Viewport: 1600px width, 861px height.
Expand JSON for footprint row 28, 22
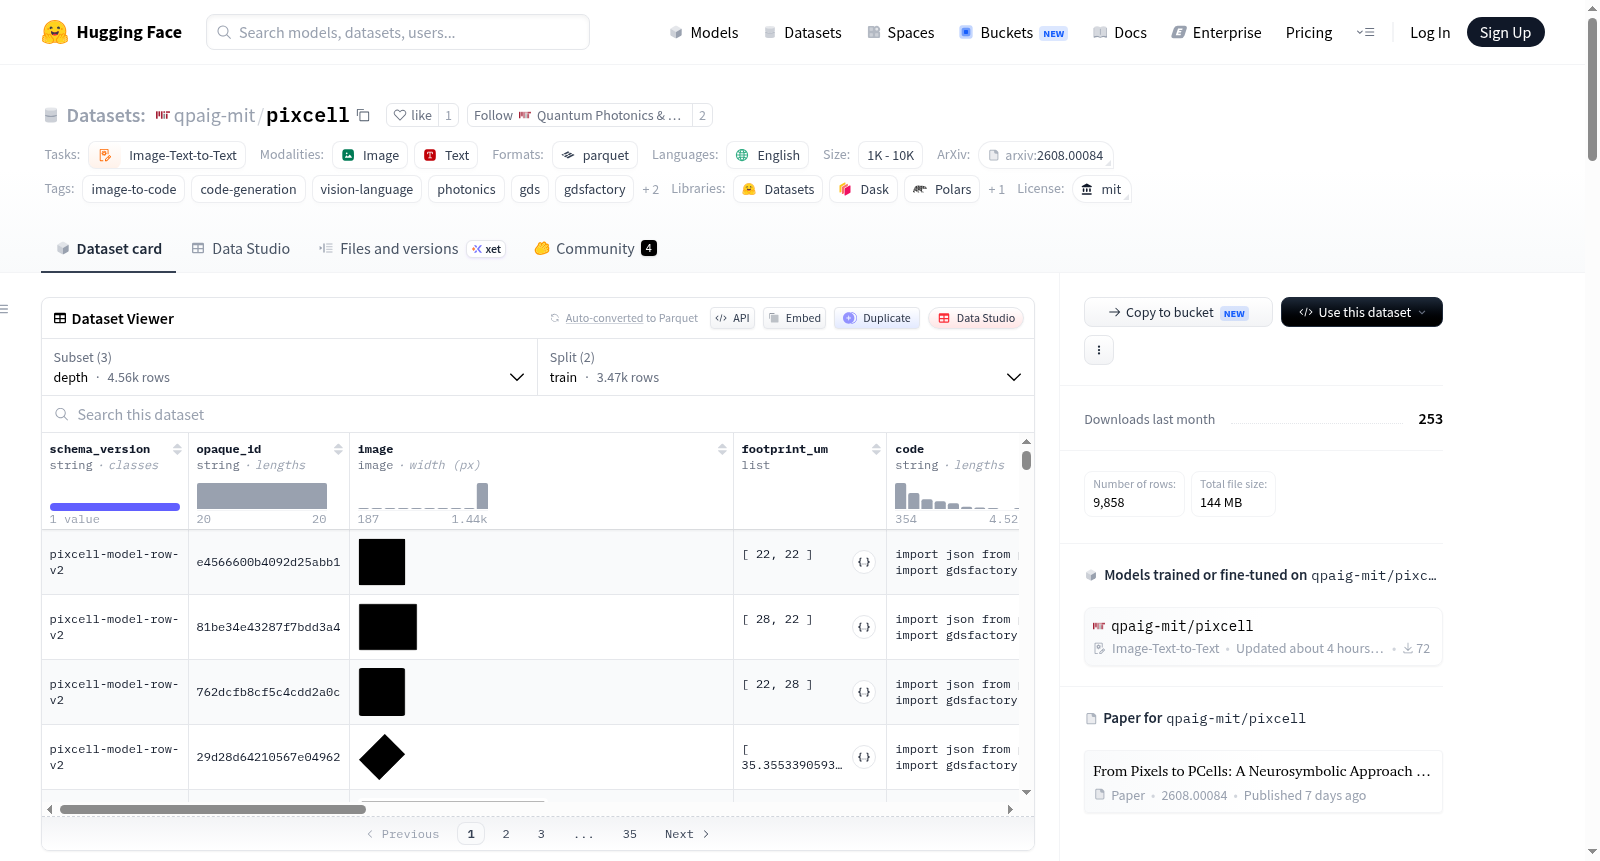[x=864, y=627]
